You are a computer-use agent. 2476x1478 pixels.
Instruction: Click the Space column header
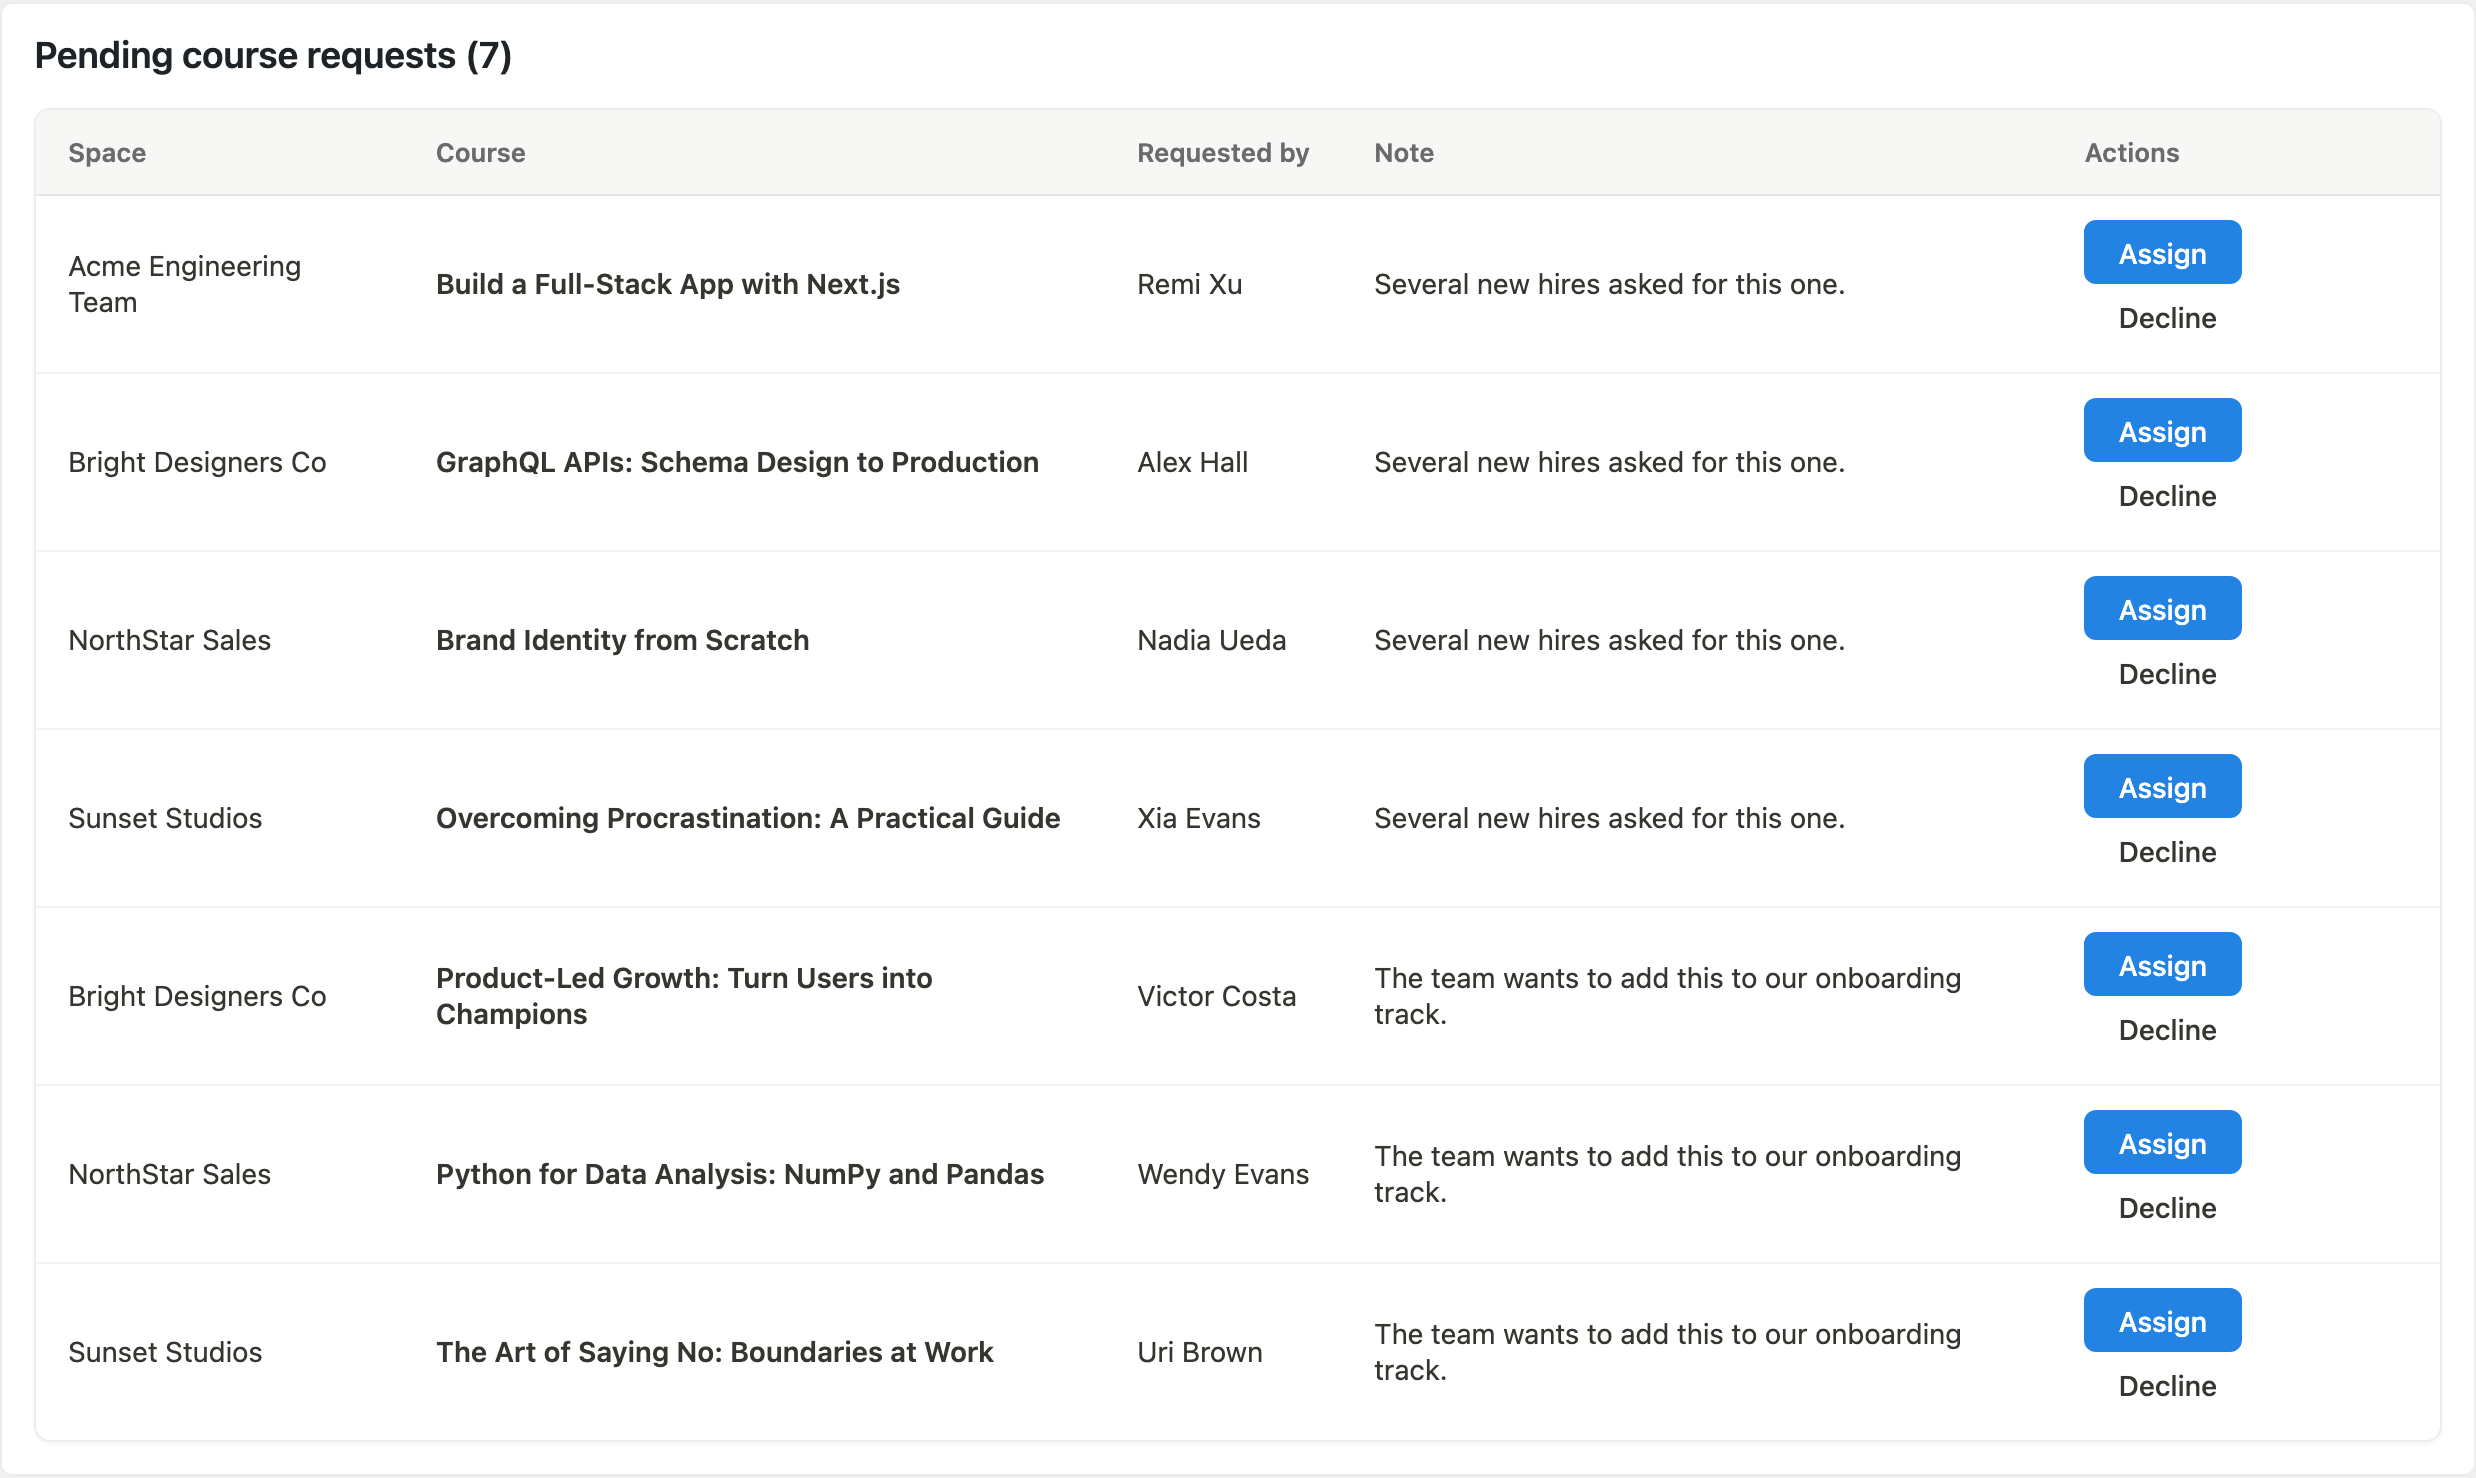pyautogui.click(x=107, y=153)
